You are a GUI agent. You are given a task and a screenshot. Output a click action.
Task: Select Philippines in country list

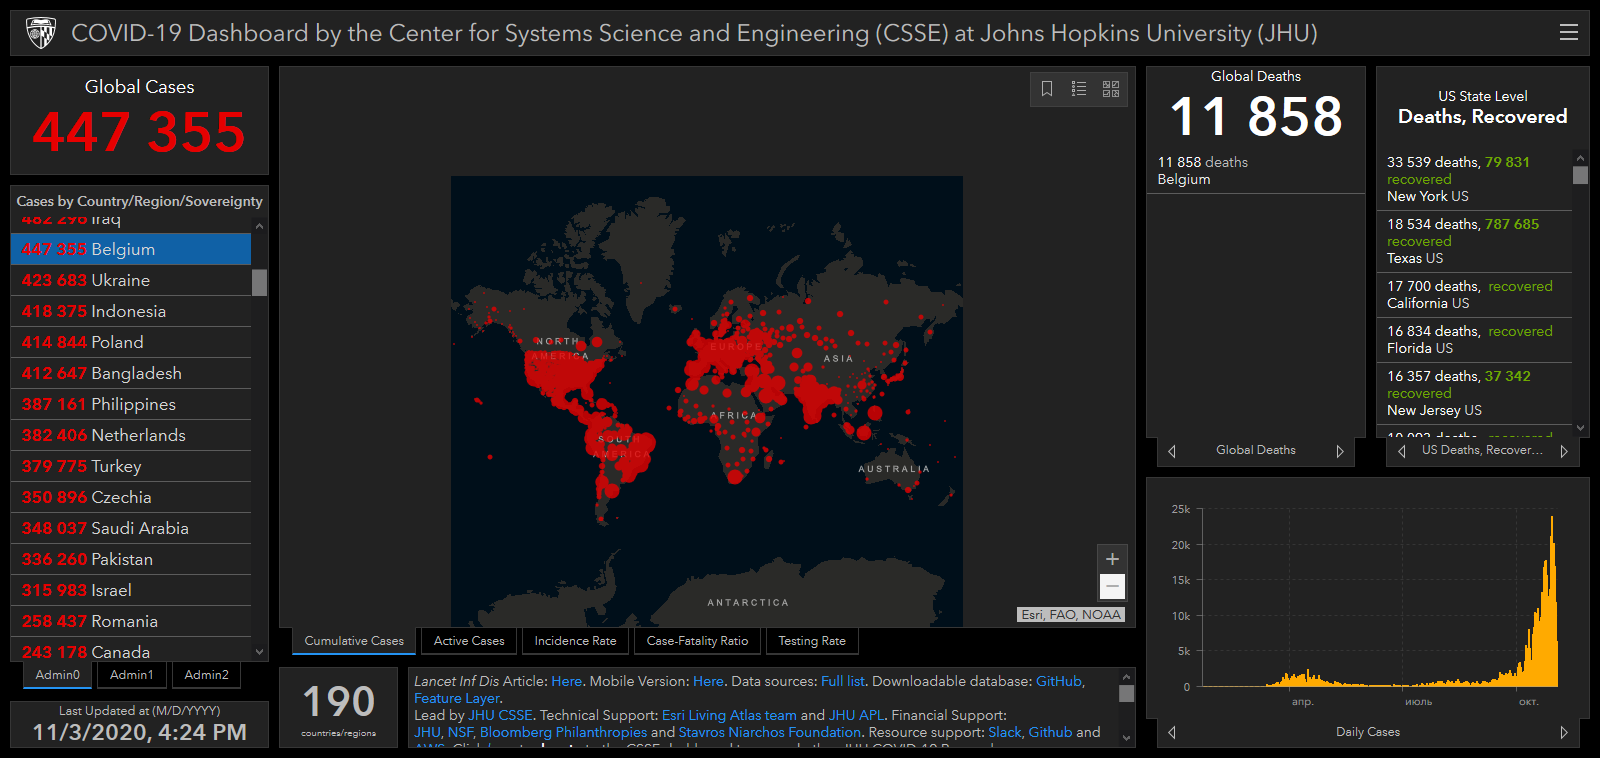(131, 404)
